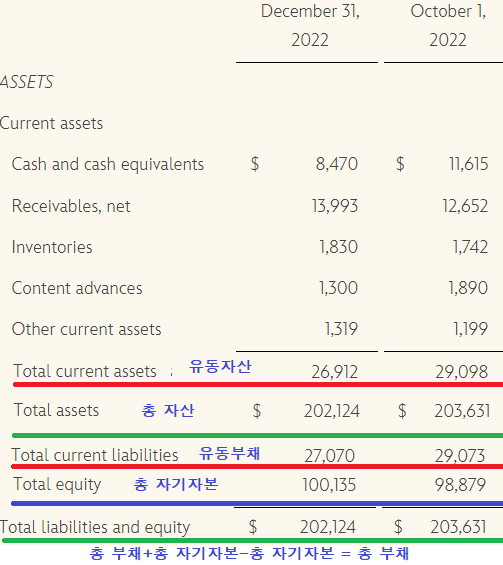The width and height of the screenshot is (503, 565).
Task: Select content advances value 1,890
Action: pos(468,288)
